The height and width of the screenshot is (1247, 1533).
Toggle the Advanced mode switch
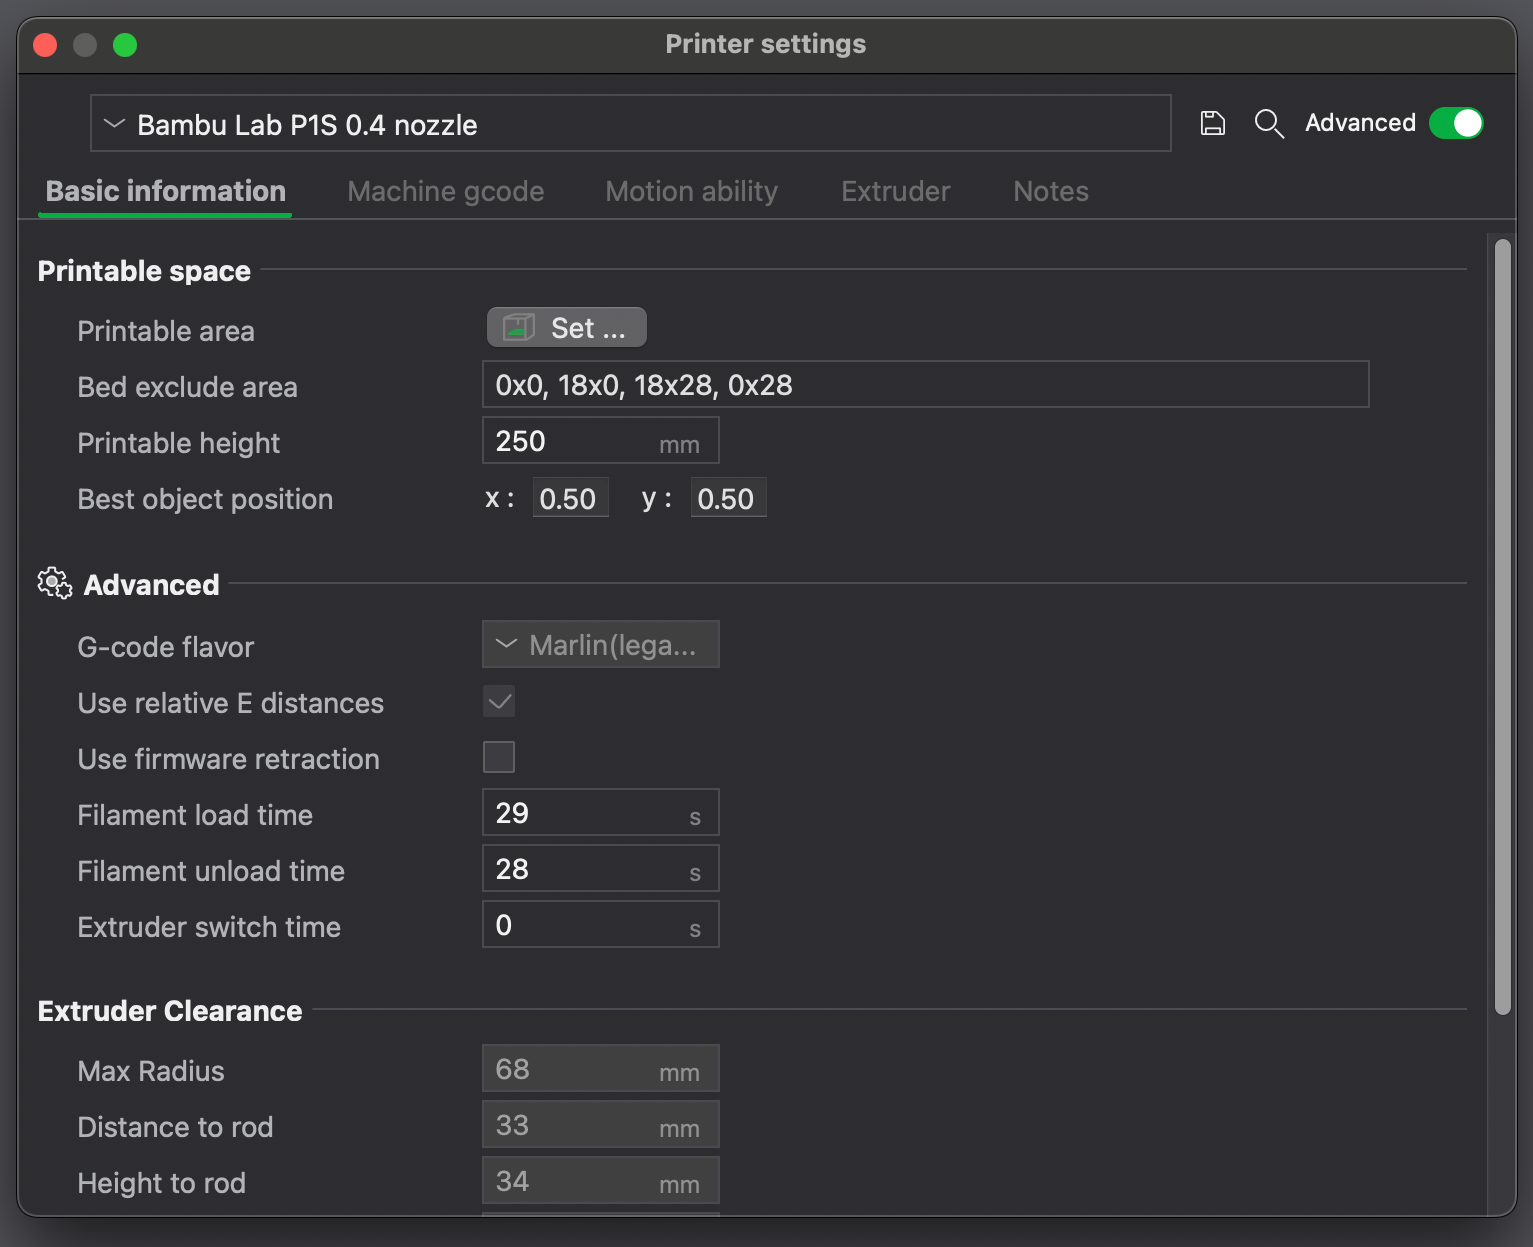(1456, 123)
